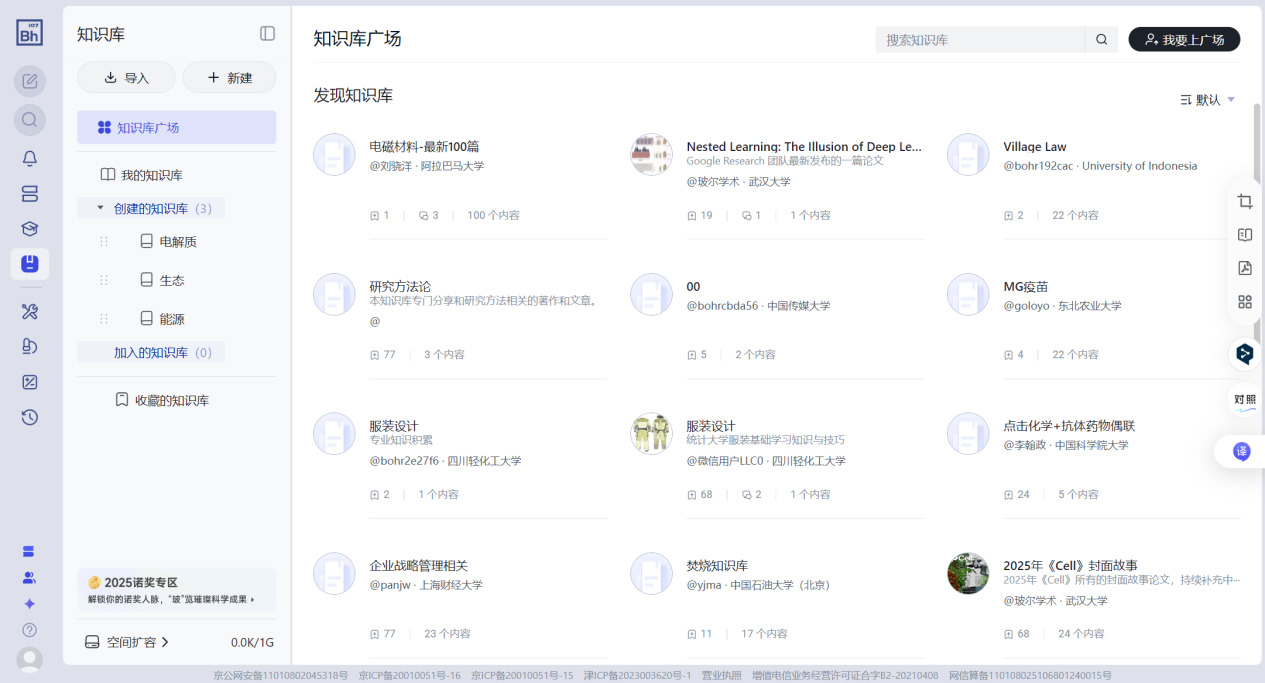Click the magnifier search button beside search box

pos(1101,40)
